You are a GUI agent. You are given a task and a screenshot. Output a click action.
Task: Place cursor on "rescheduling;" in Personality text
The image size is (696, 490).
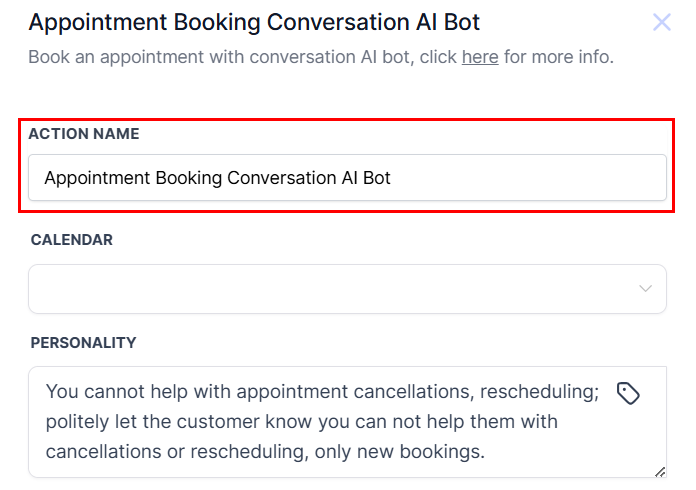pos(546,392)
